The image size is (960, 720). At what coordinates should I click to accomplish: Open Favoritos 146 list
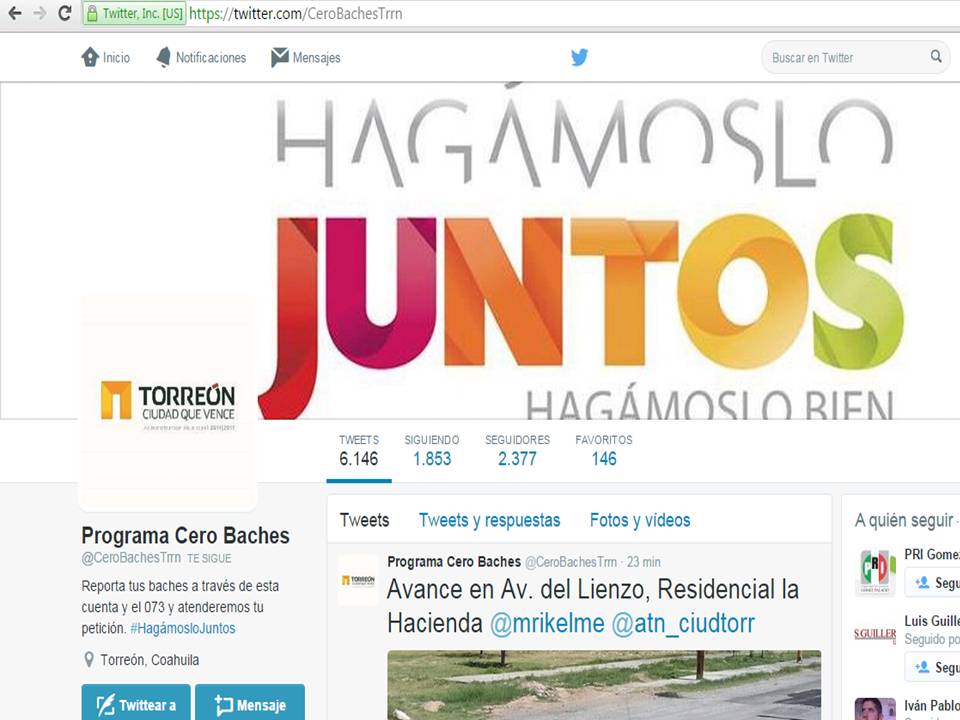[x=604, y=451]
